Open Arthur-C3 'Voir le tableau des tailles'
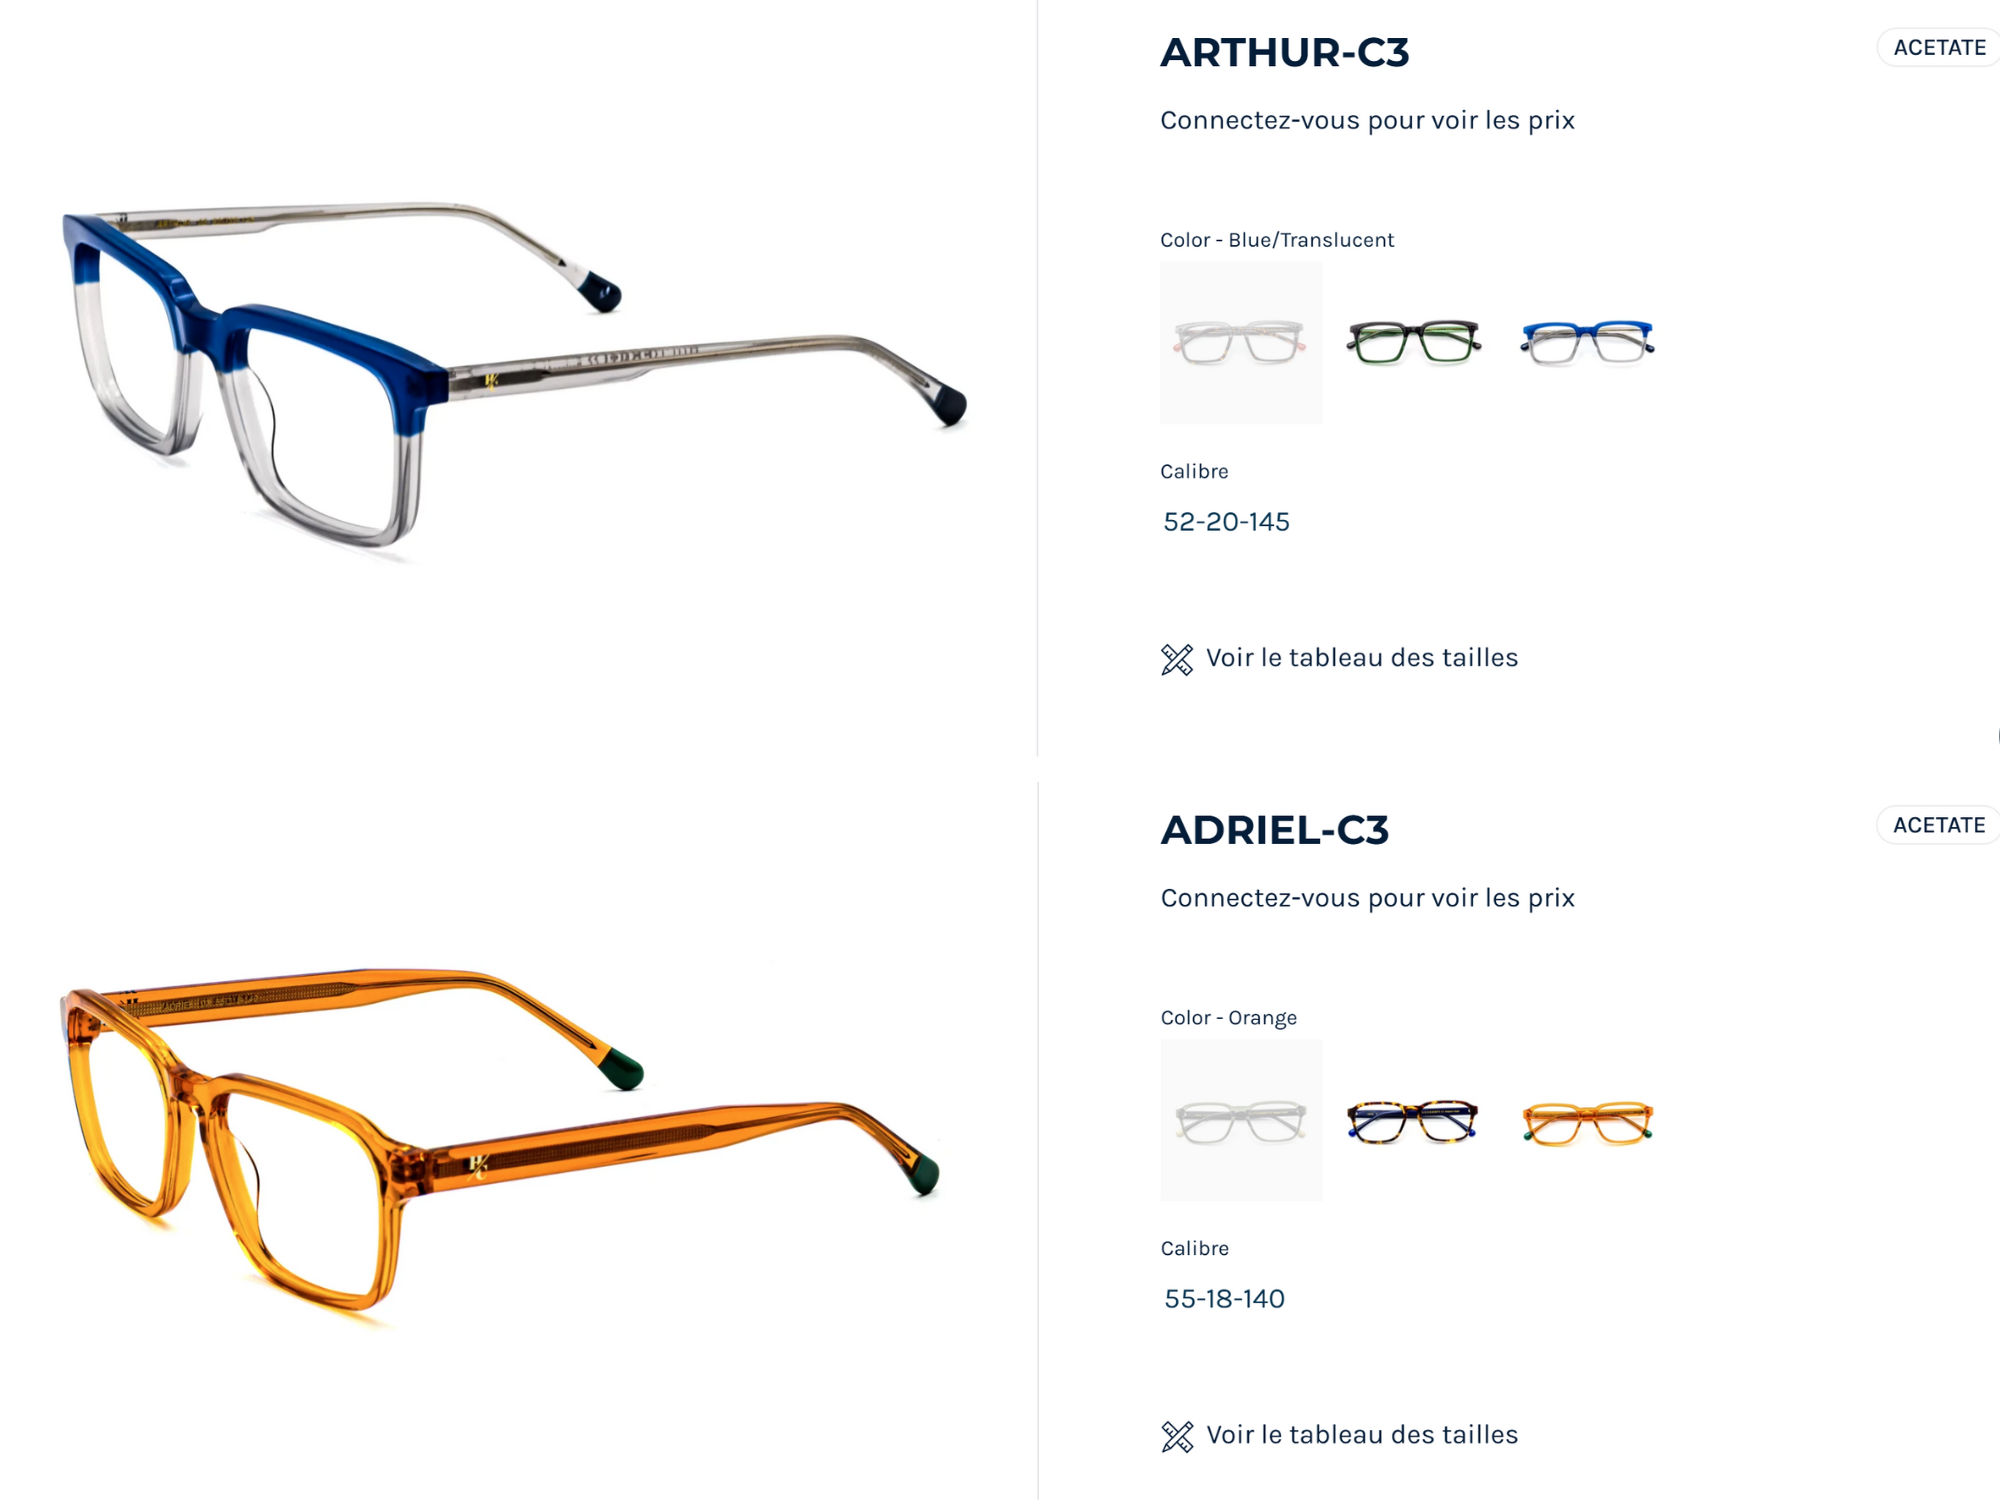 click(1362, 658)
